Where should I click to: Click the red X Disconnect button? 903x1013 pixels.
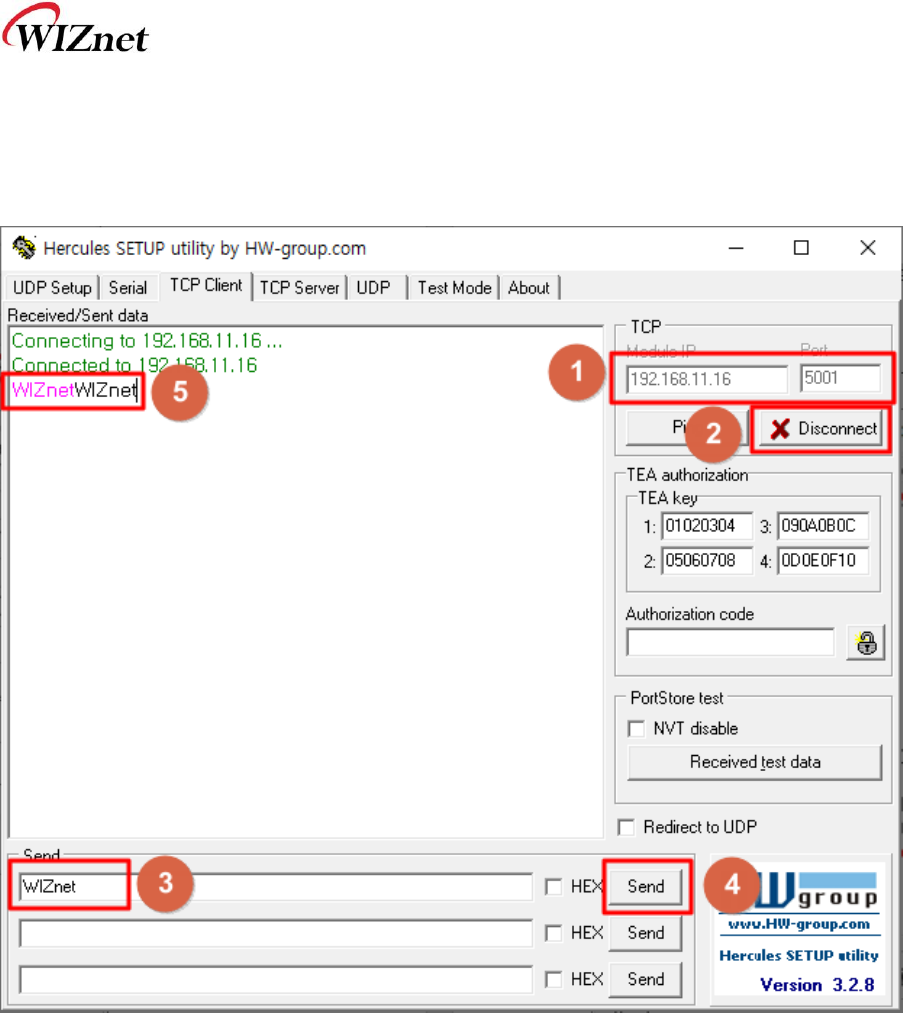click(x=822, y=428)
